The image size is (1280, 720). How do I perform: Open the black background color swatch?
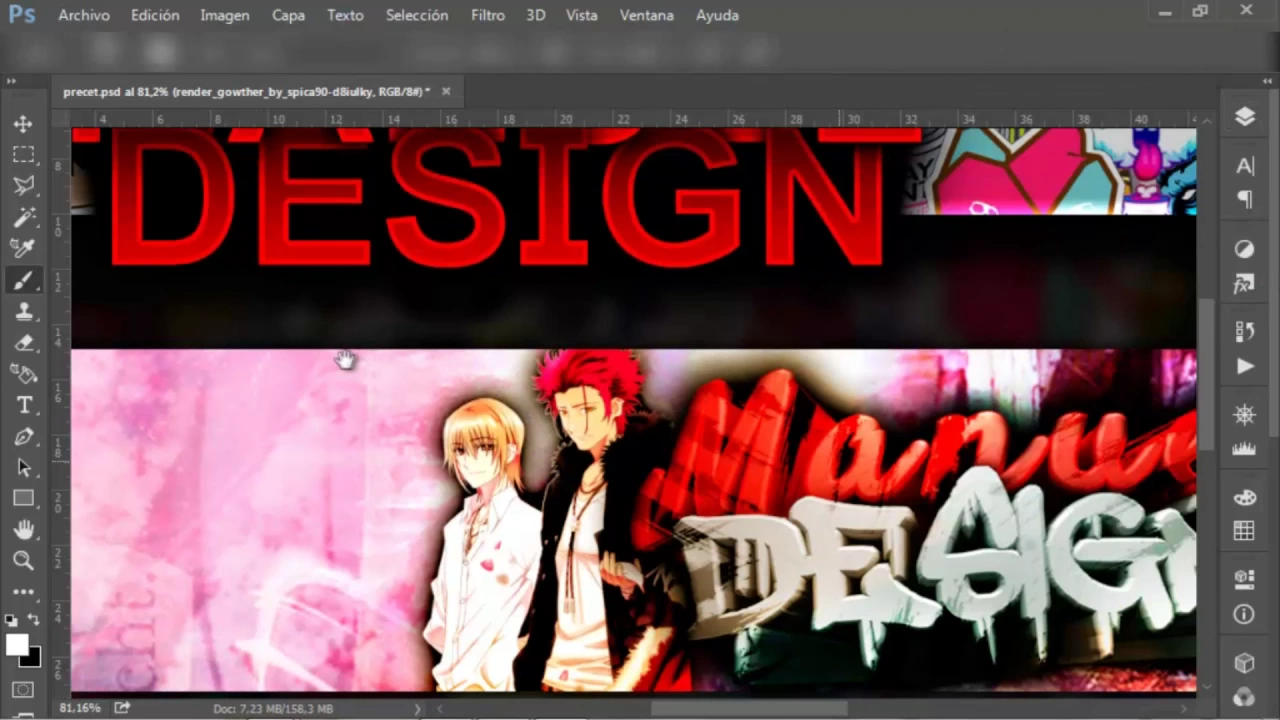coord(32,659)
